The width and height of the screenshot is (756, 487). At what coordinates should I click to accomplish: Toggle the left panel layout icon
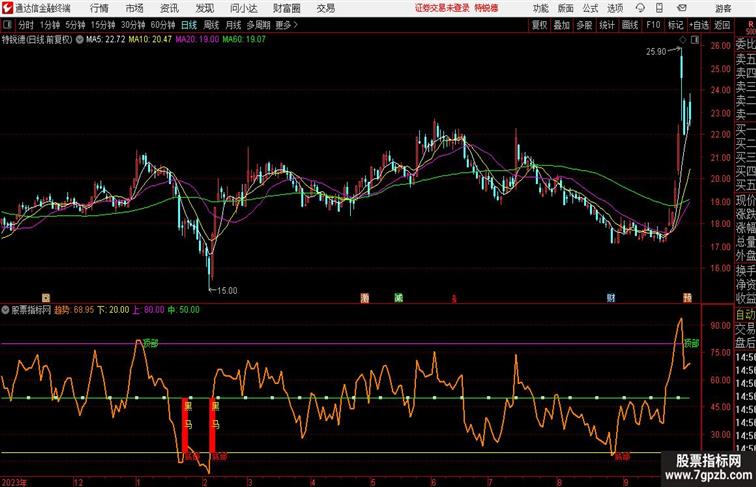click(7, 25)
